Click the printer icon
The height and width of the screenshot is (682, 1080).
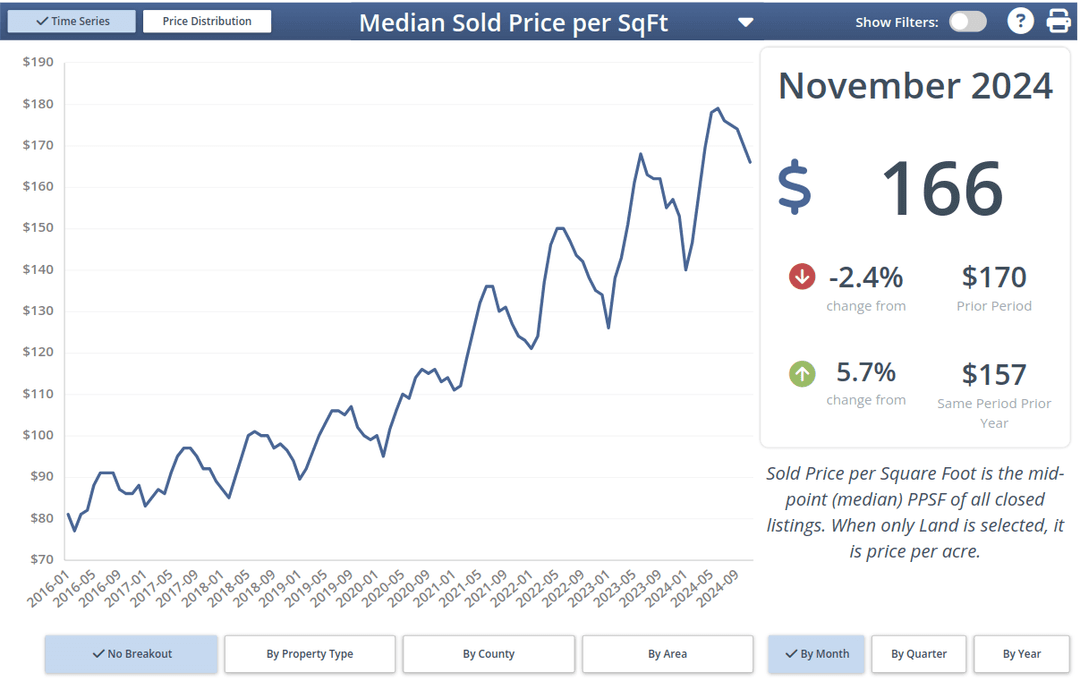click(x=1058, y=21)
